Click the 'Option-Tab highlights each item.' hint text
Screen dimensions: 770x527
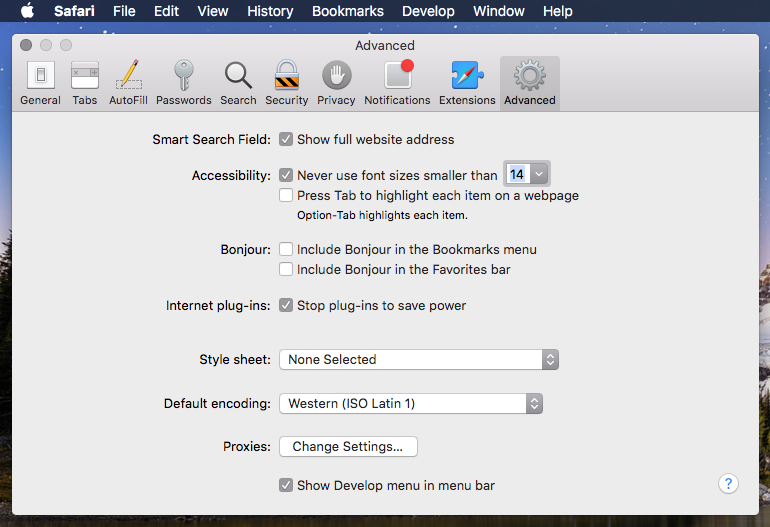click(x=382, y=215)
